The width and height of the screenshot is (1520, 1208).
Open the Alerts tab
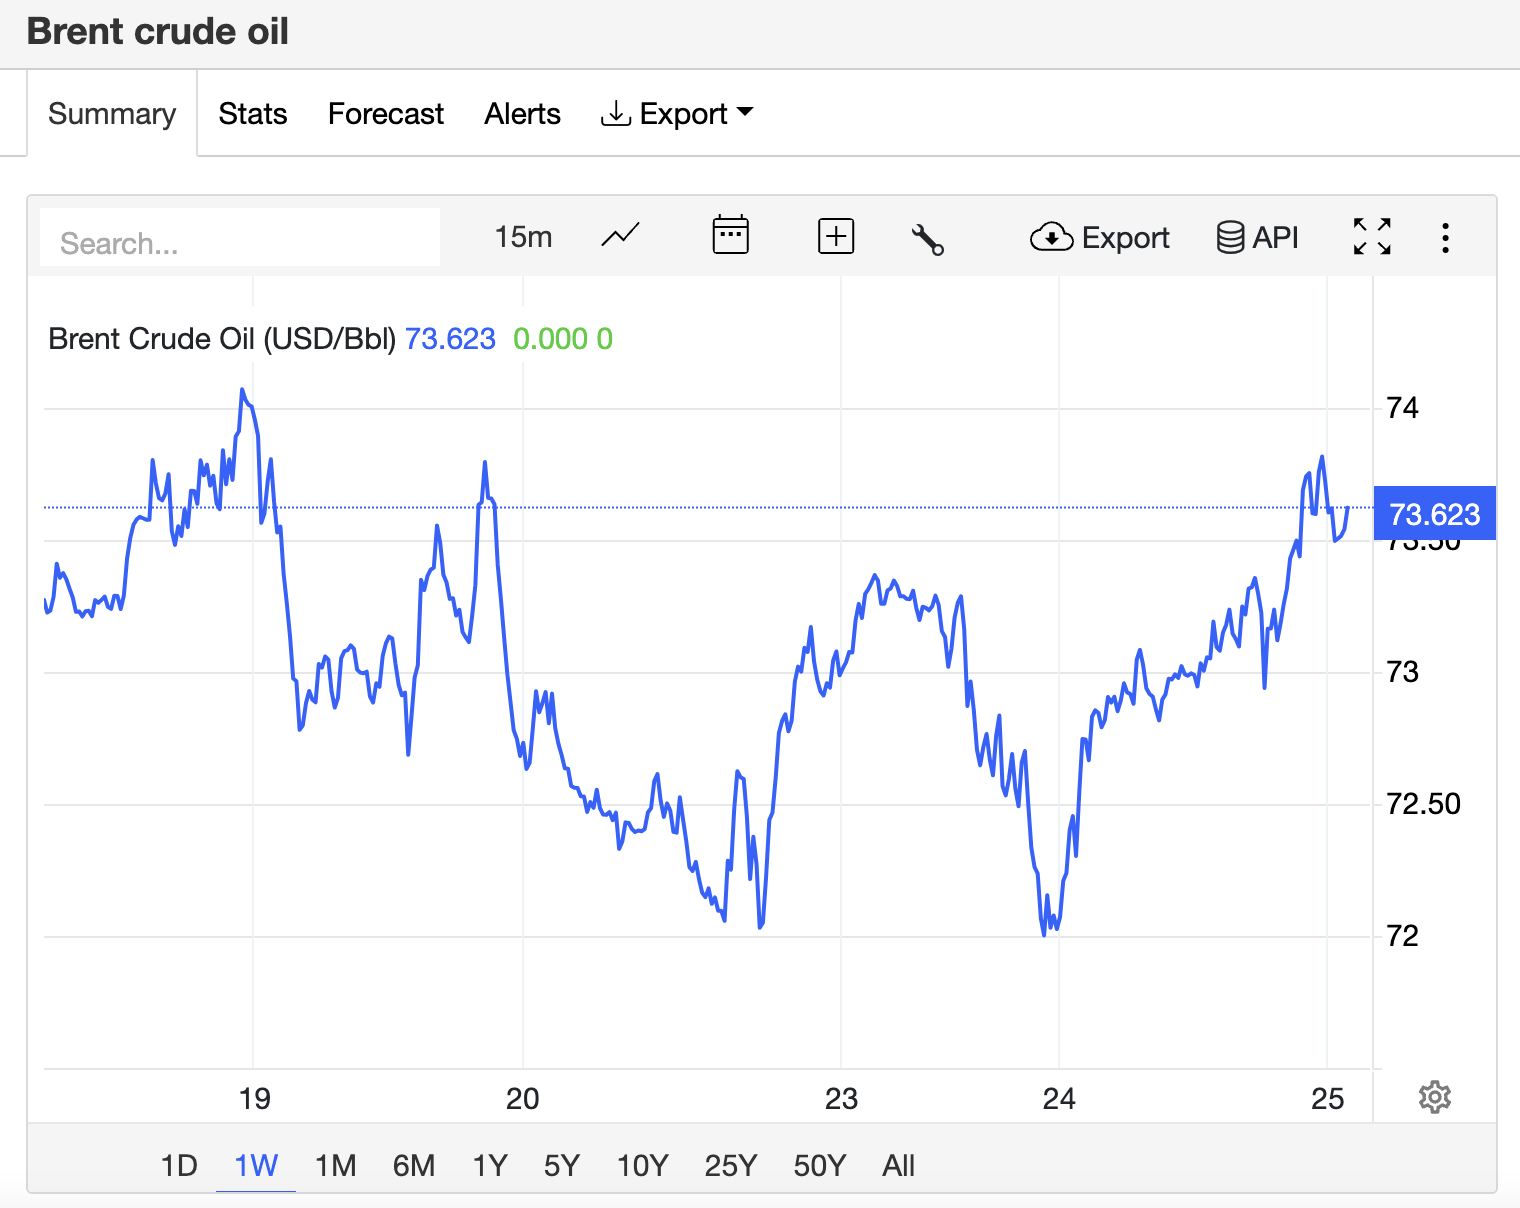click(522, 114)
